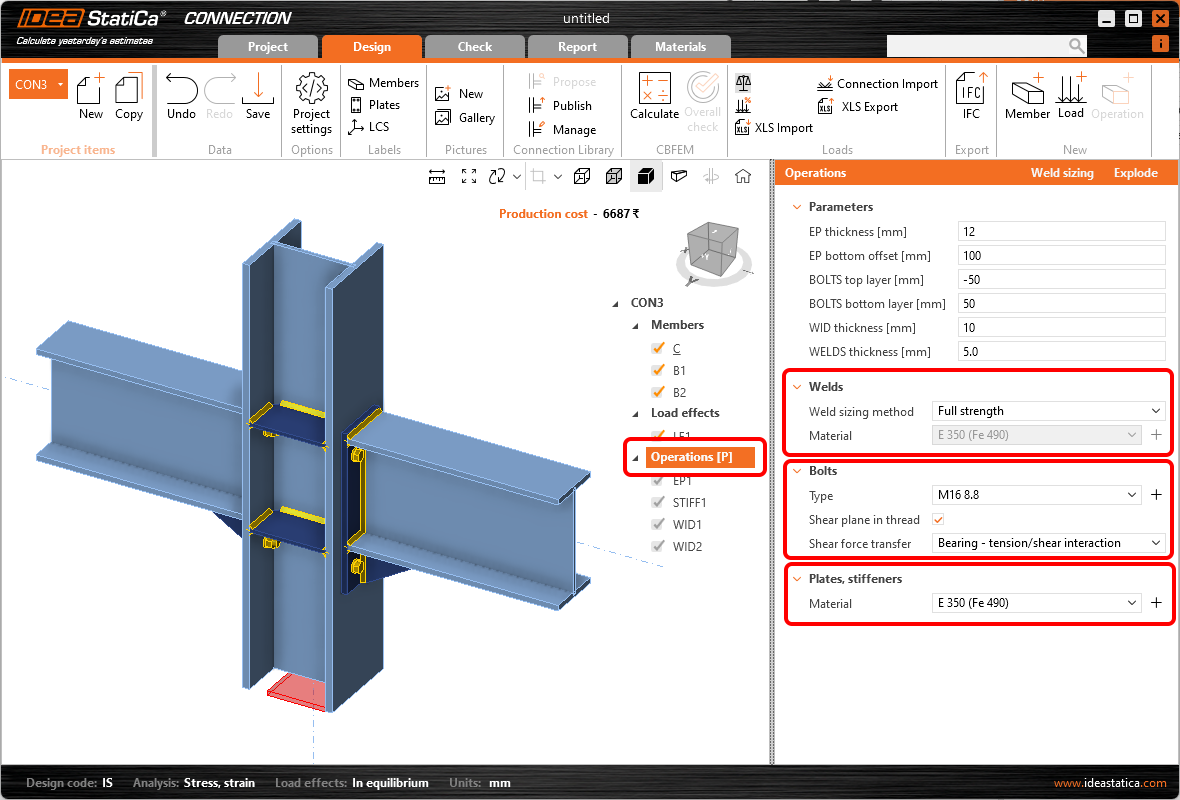This screenshot has width=1180, height=800.
Task: Run analysis with the Calculate icon
Action: coord(654,97)
